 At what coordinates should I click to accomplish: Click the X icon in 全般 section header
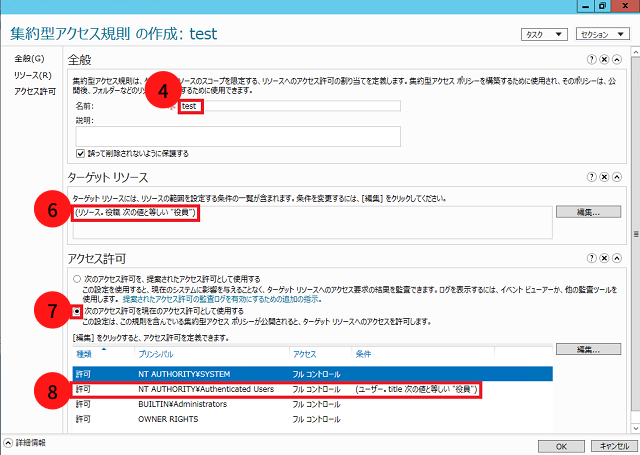[x=606, y=60]
